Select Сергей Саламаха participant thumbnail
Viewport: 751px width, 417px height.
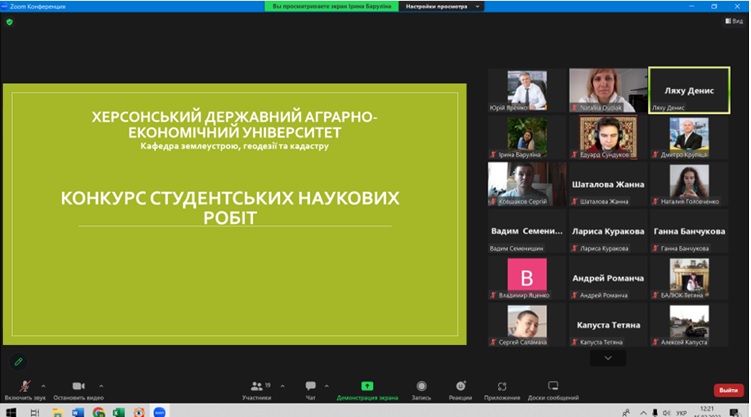point(527,325)
